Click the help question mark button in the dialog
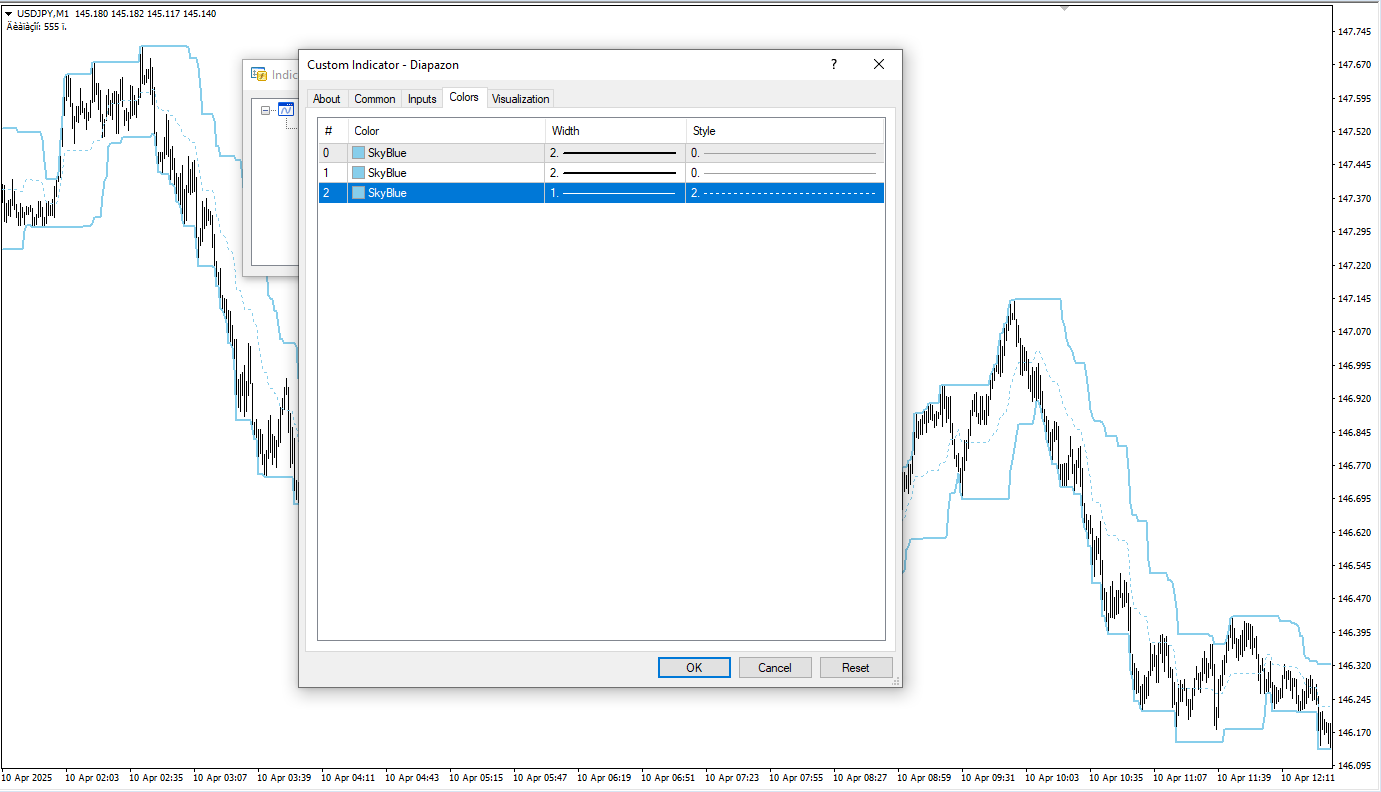Image resolution: width=1381 pixels, height=792 pixels. point(834,64)
